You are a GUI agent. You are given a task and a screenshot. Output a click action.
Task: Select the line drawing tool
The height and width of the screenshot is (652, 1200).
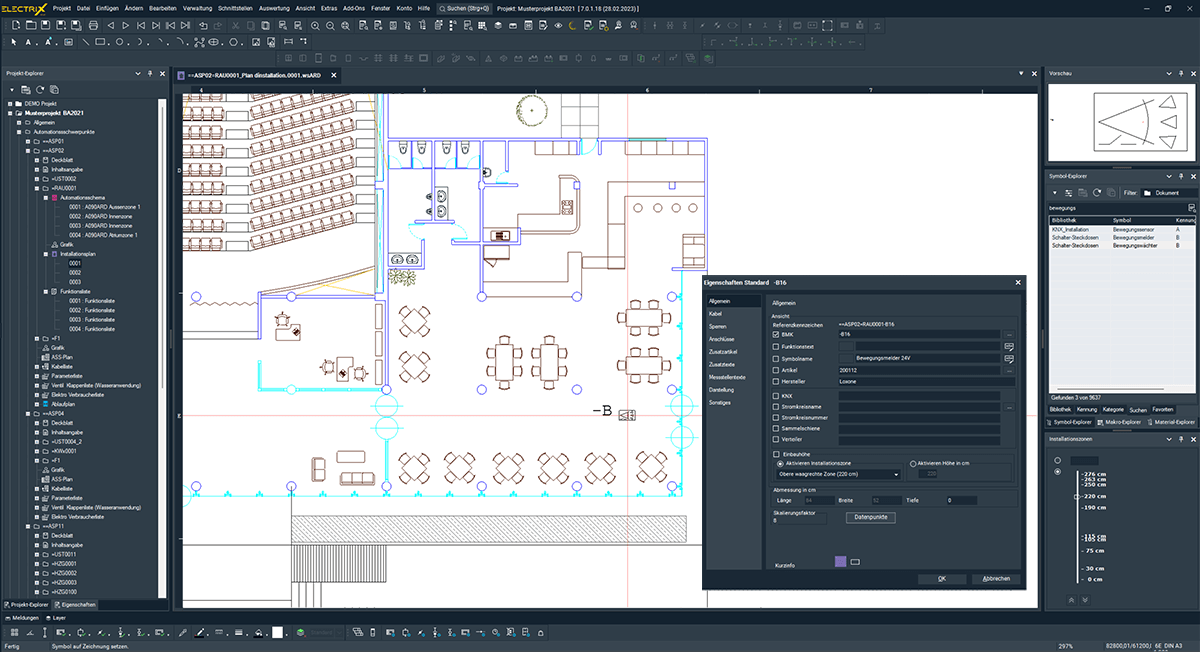click(86, 43)
